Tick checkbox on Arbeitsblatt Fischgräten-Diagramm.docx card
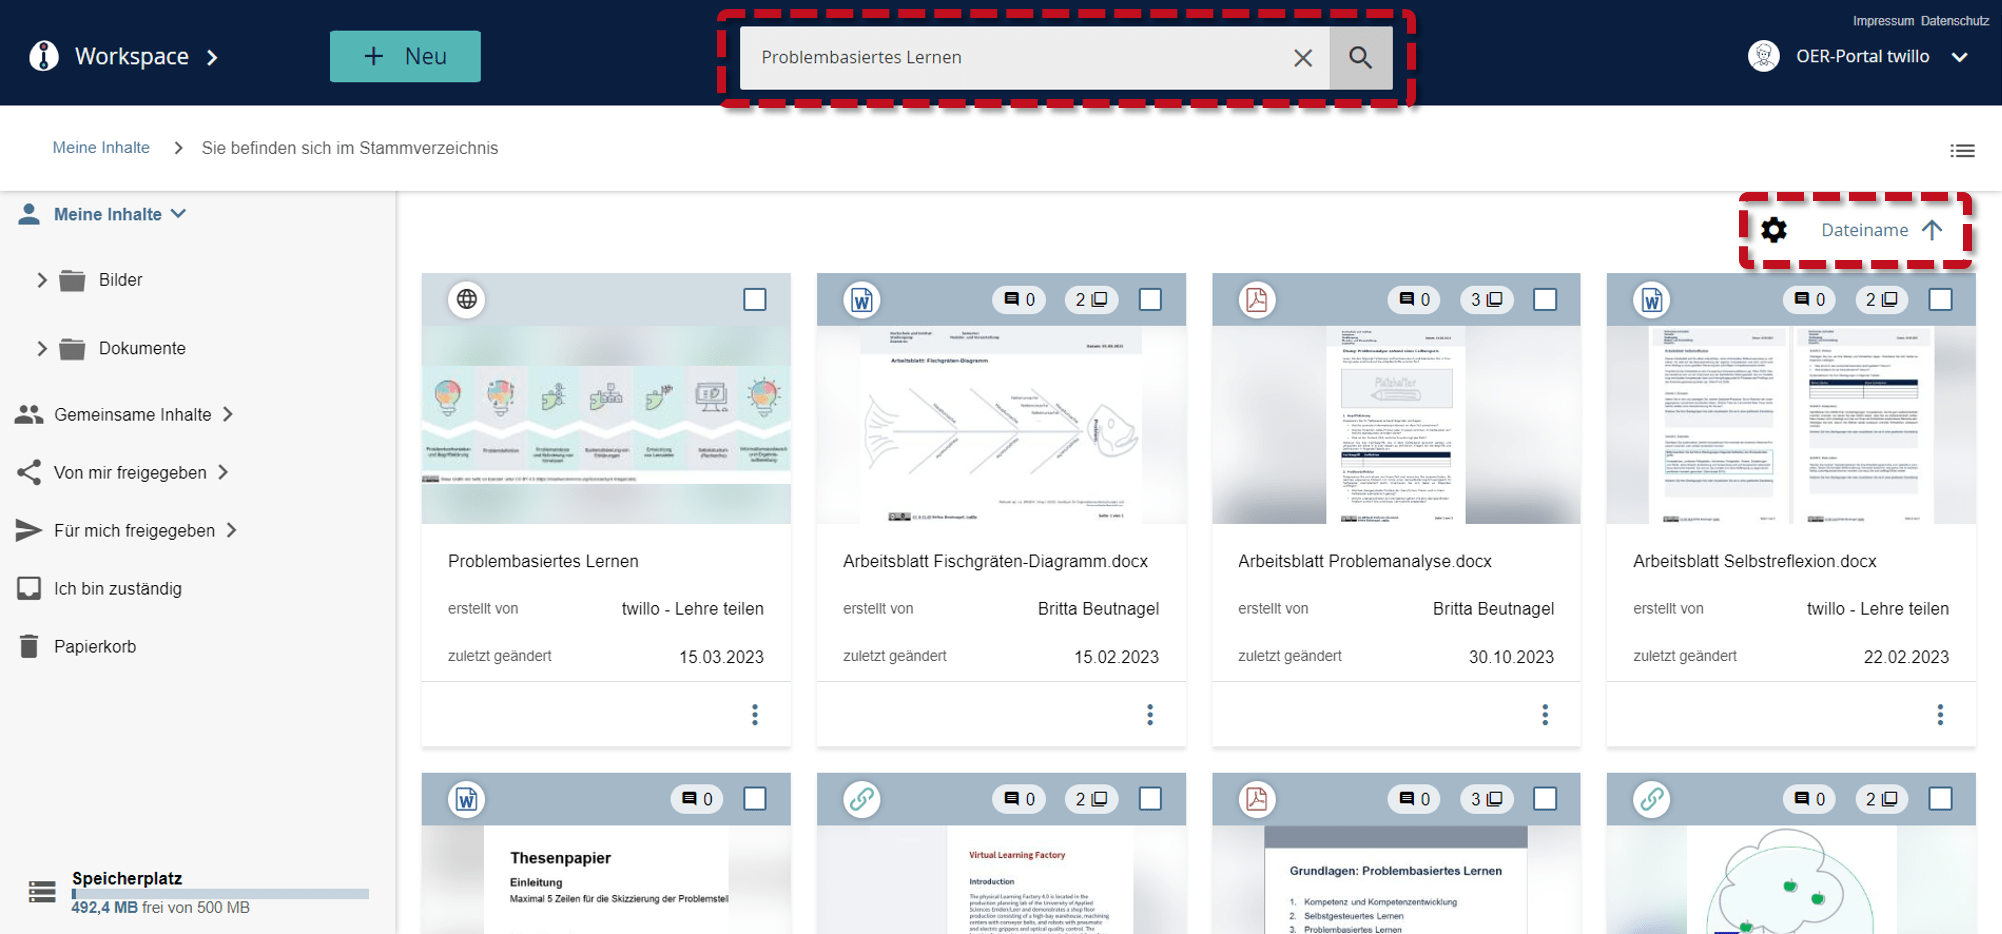This screenshot has height=934, width=2002. click(x=1150, y=300)
